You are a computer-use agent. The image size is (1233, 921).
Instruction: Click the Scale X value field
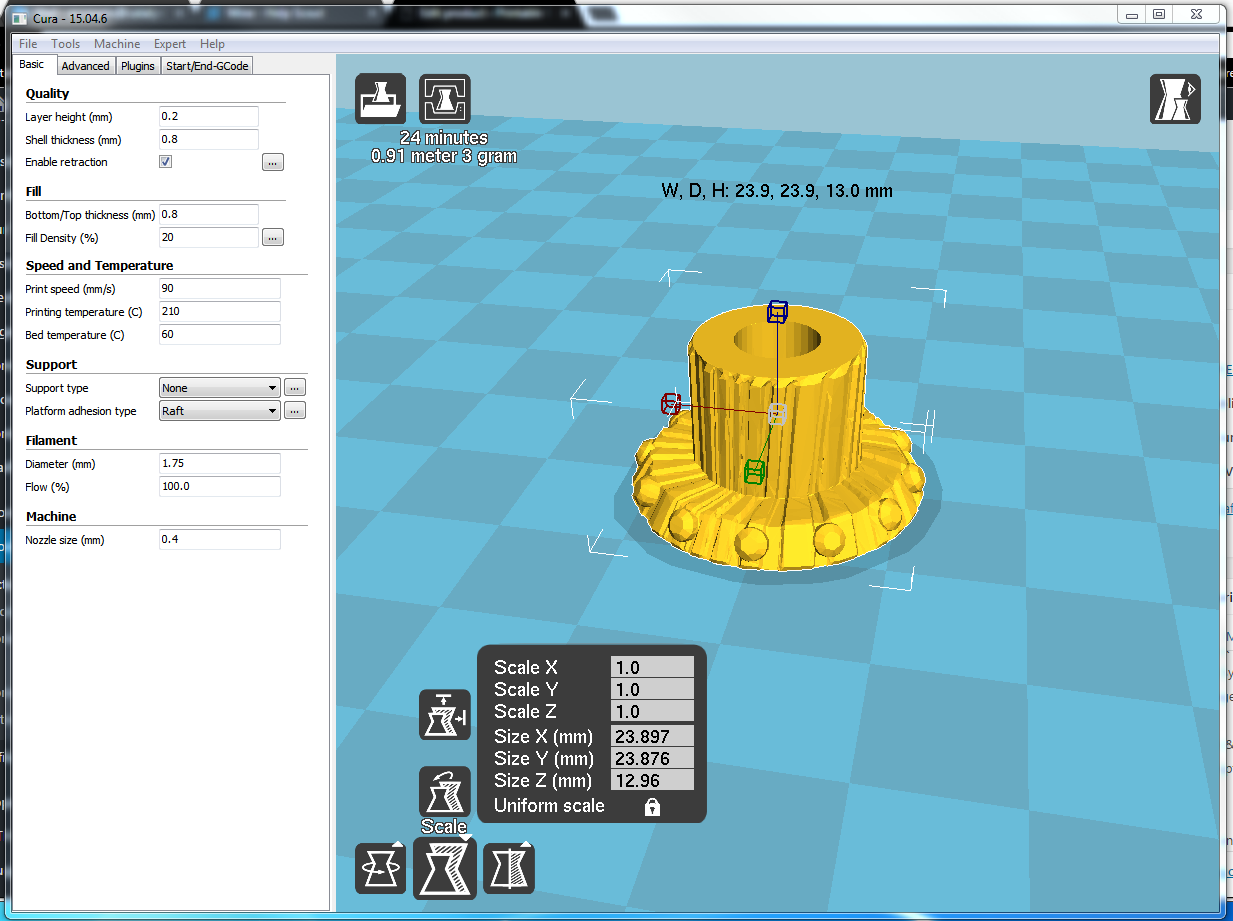[x=652, y=668]
